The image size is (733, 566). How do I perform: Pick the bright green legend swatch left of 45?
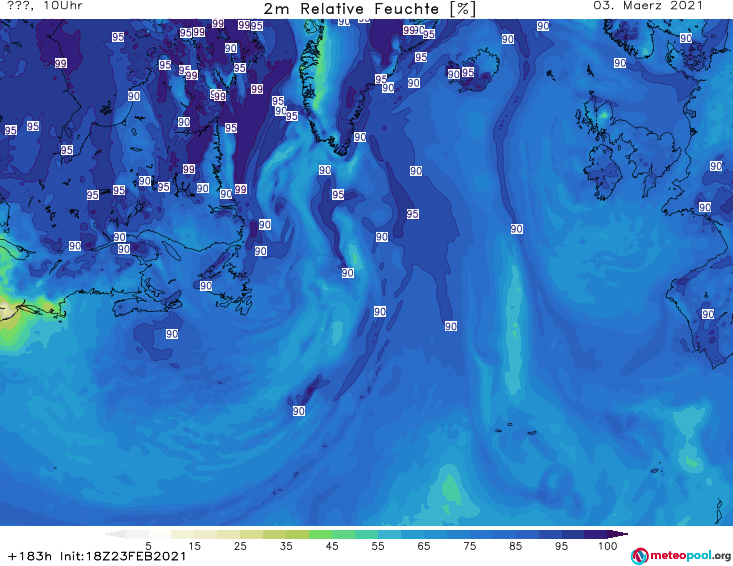[x=320, y=534]
